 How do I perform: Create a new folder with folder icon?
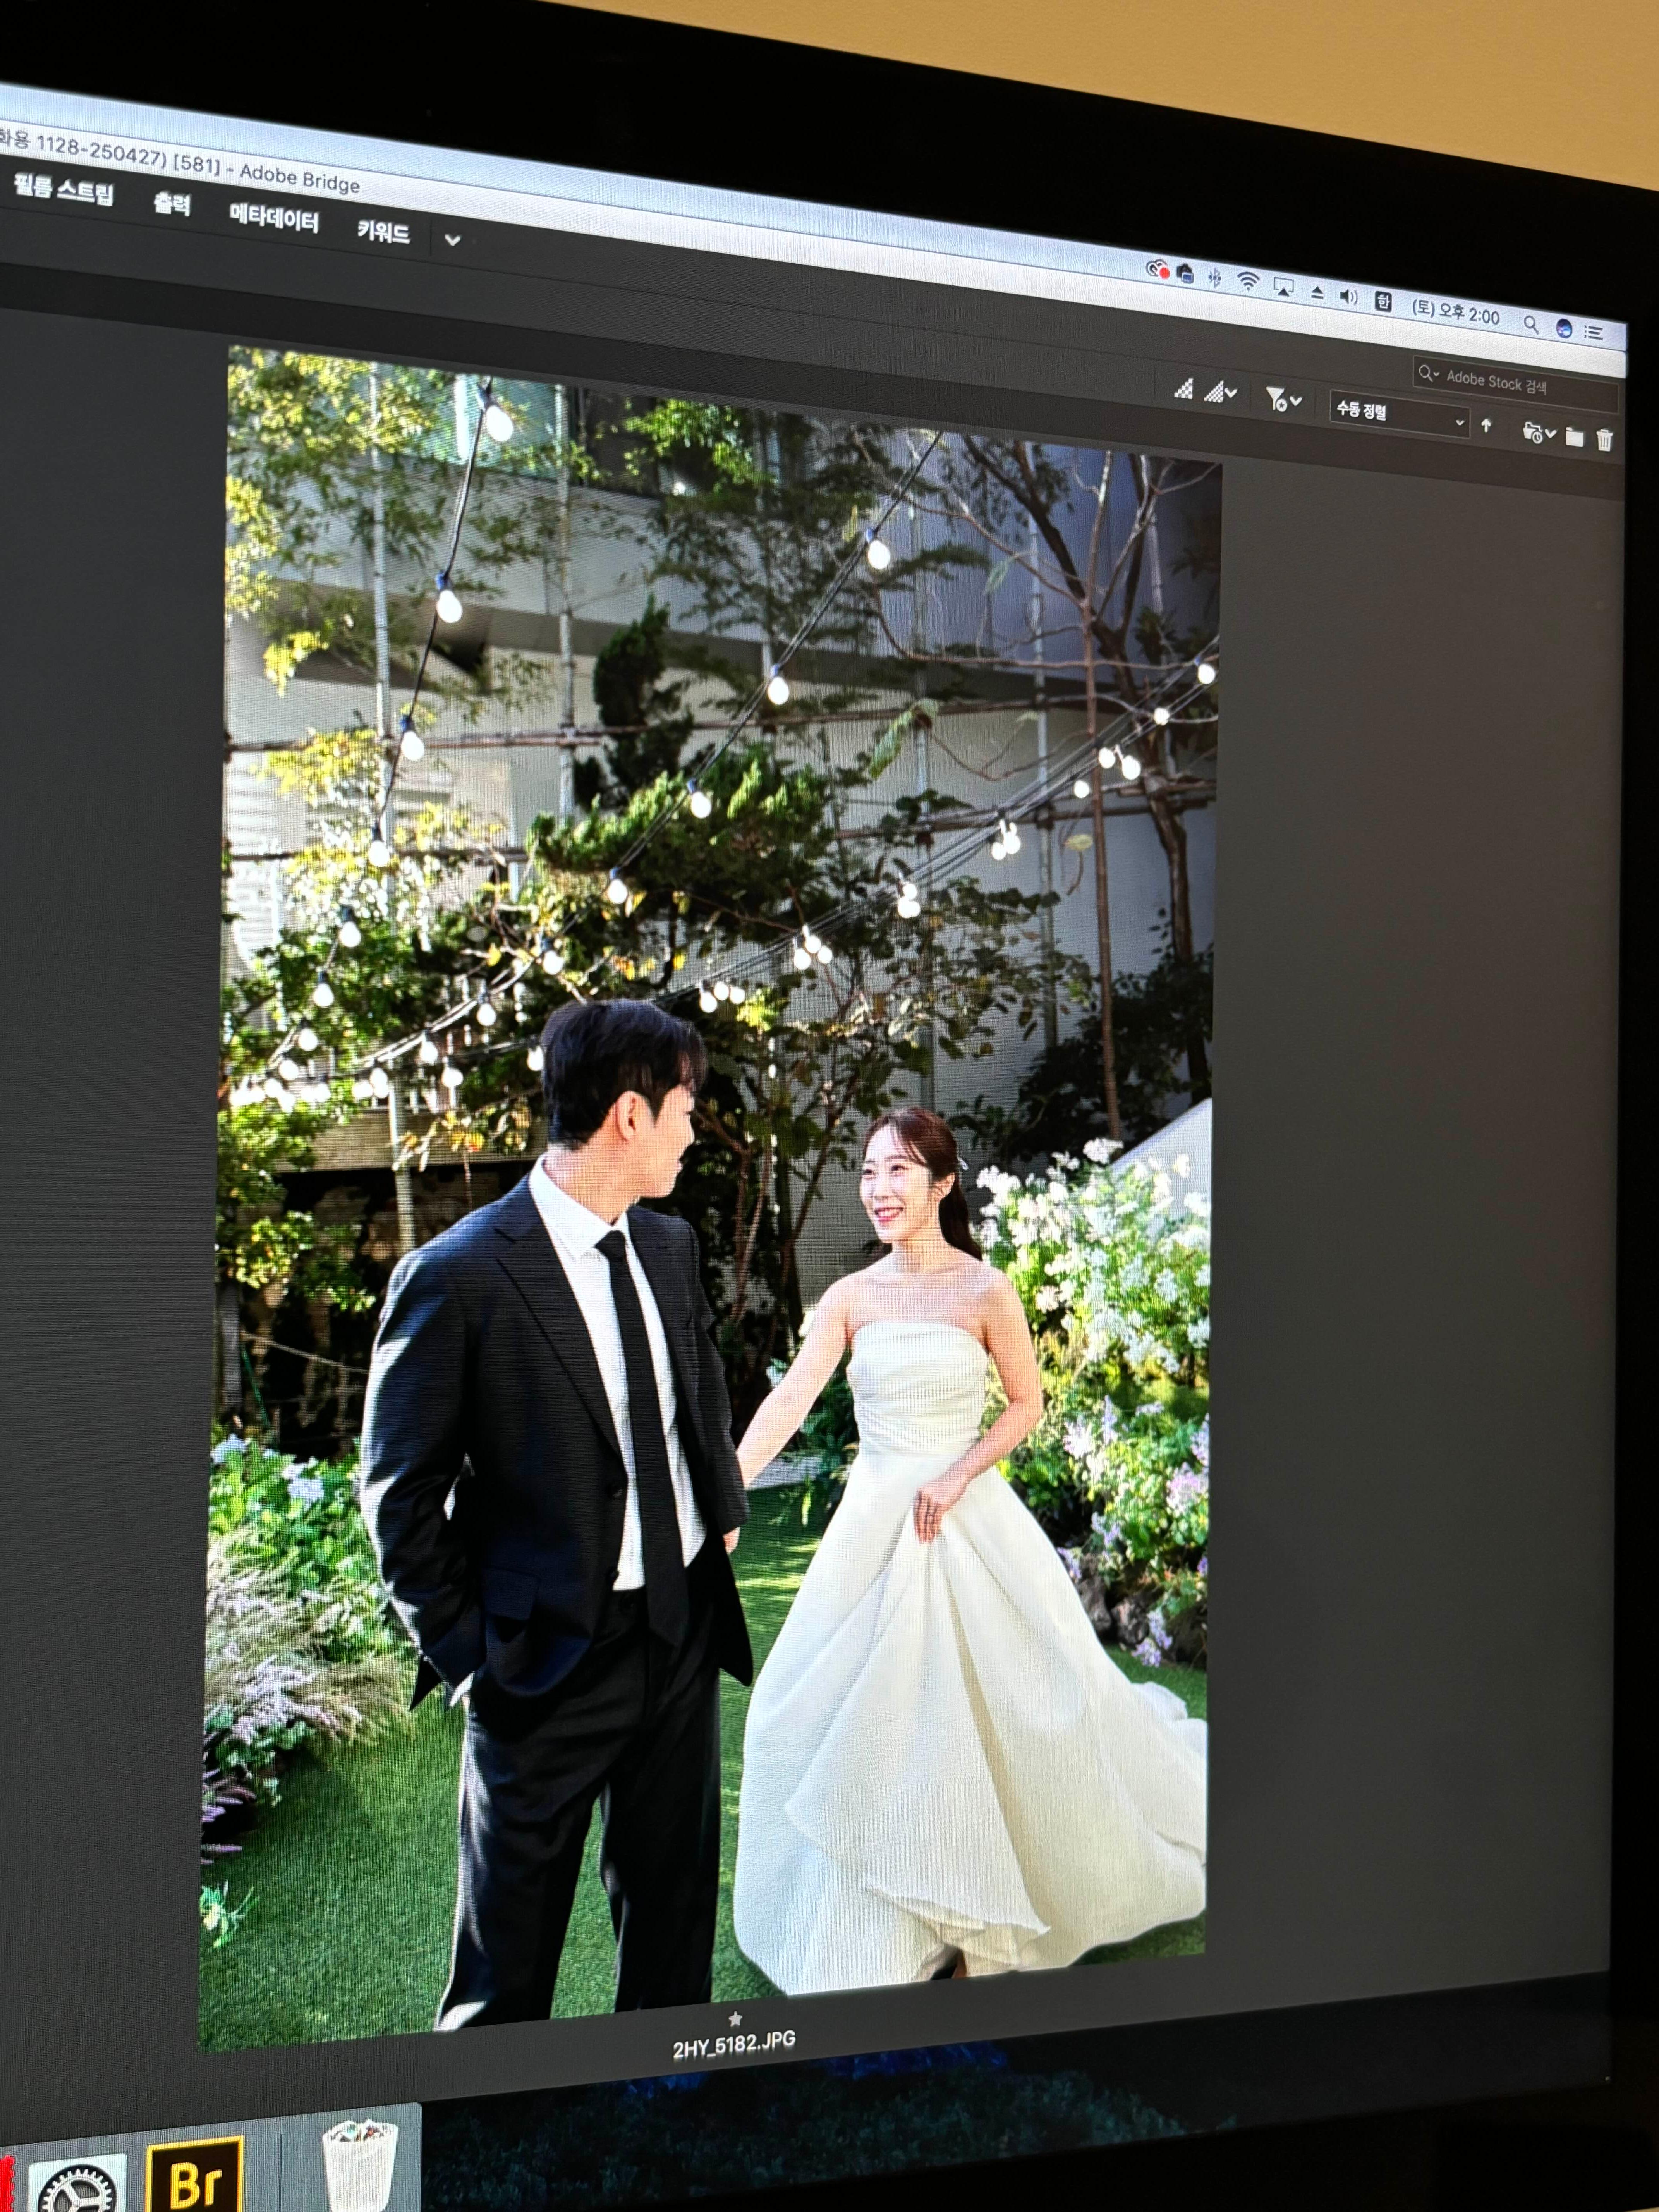(1574, 437)
